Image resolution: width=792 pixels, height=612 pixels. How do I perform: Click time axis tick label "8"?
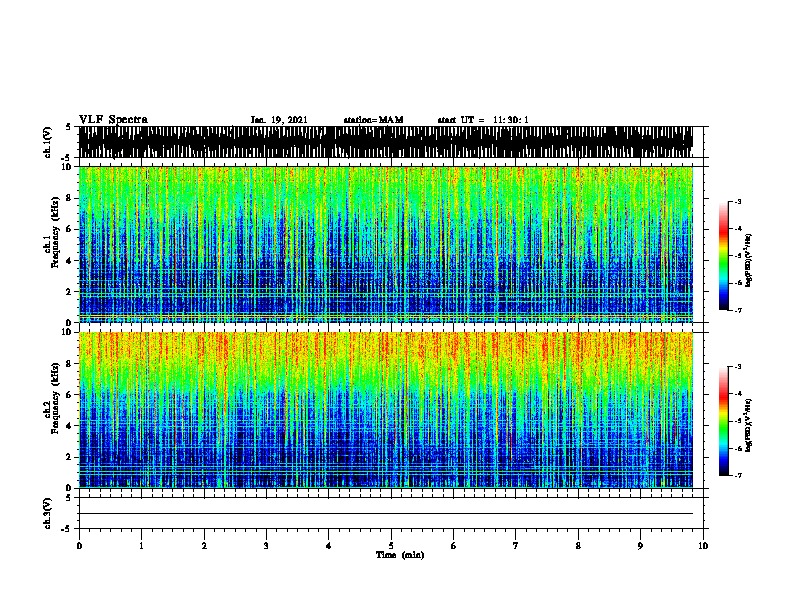pyautogui.click(x=578, y=546)
